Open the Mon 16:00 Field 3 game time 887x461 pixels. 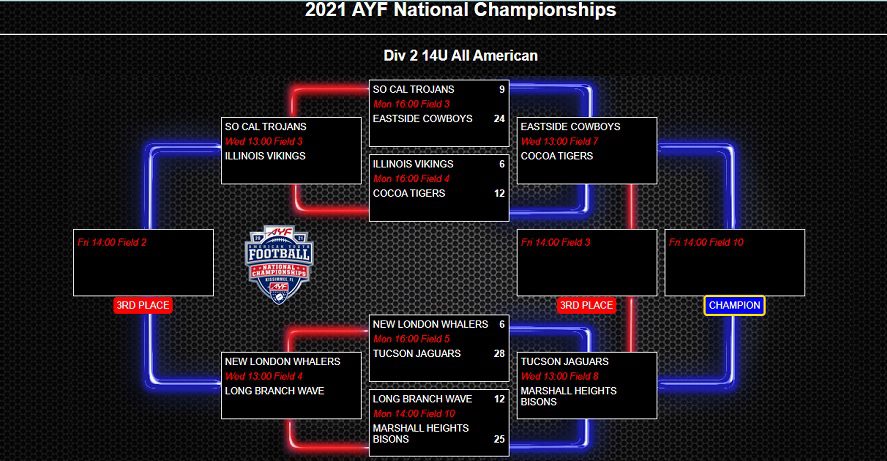(411, 104)
